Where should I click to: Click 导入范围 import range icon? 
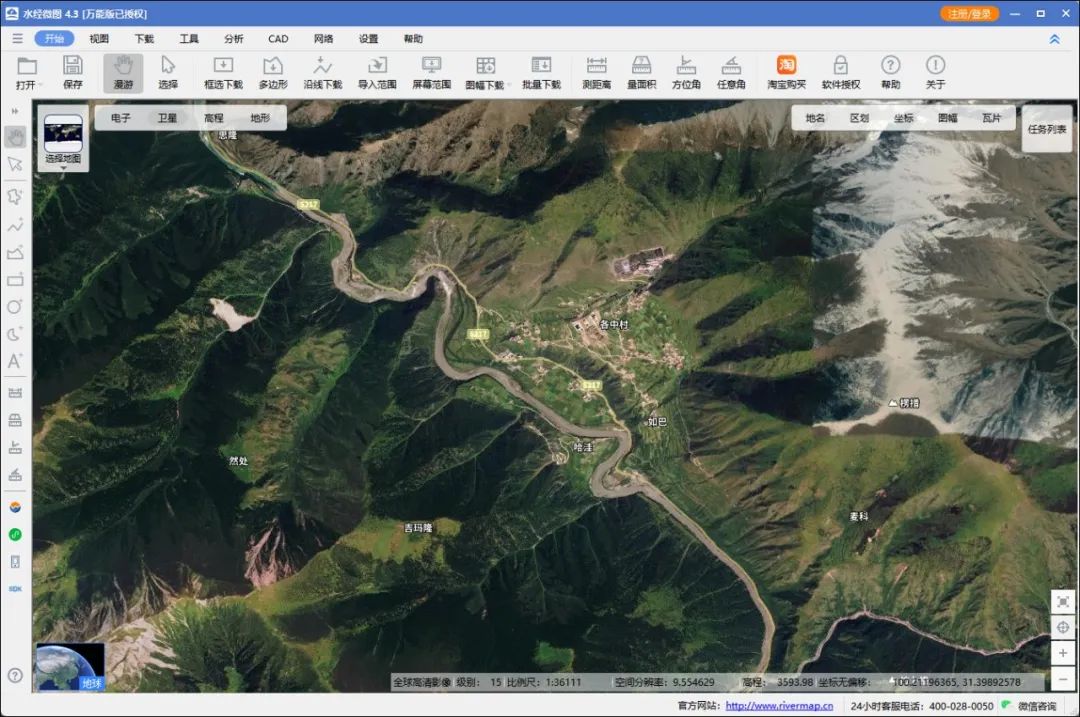377,72
